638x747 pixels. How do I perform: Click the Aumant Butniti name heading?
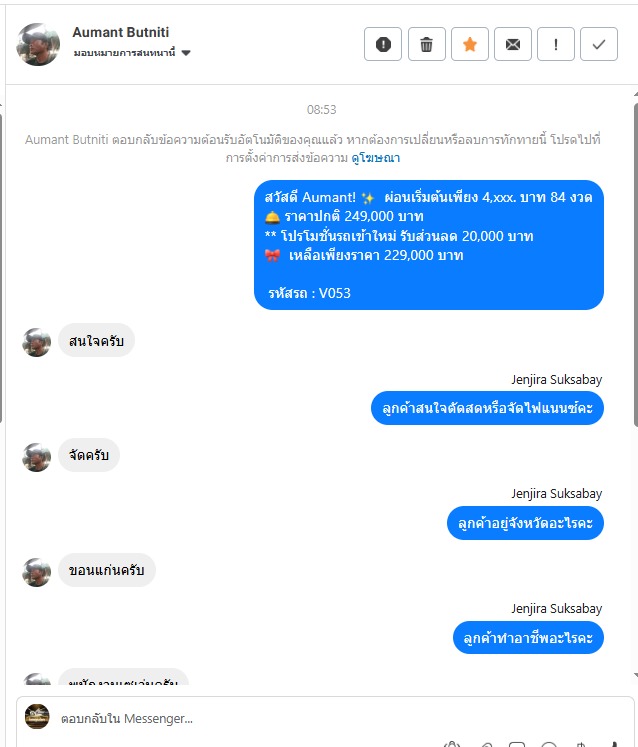(121, 32)
